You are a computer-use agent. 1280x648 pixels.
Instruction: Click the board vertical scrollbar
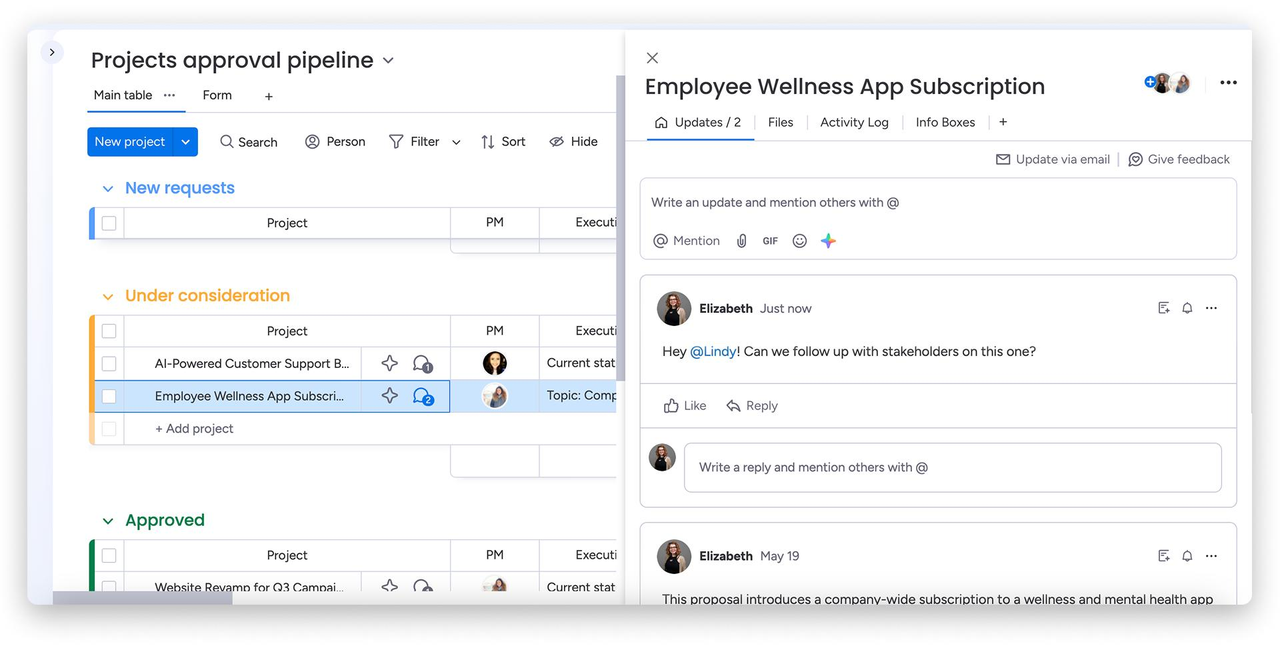tap(621, 228)
